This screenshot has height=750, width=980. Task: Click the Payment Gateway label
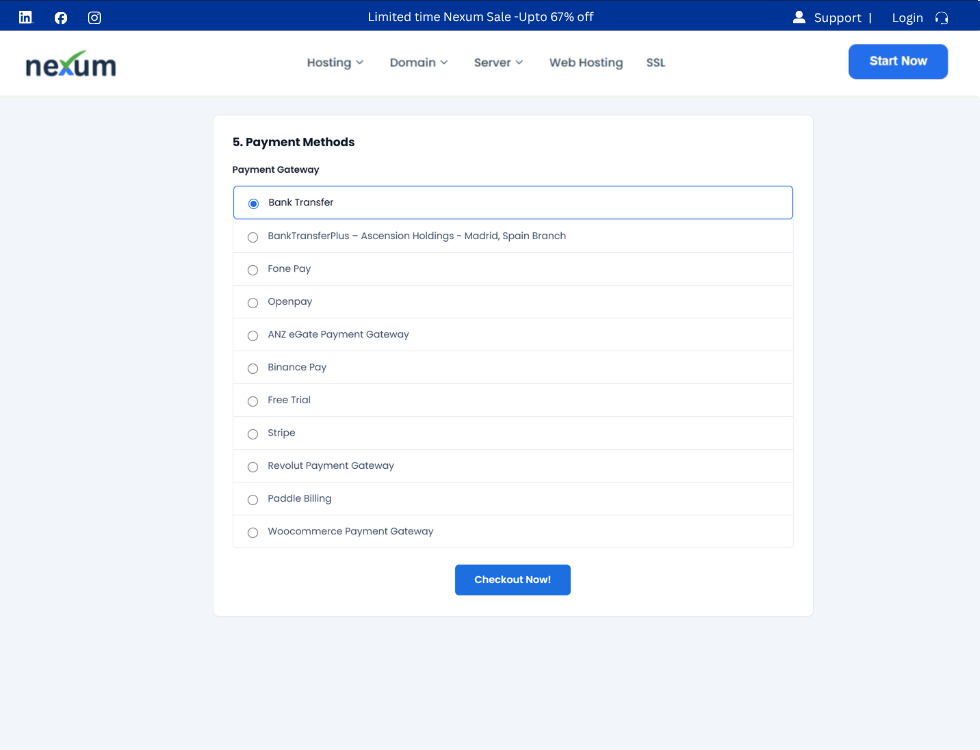click(276, 170)
